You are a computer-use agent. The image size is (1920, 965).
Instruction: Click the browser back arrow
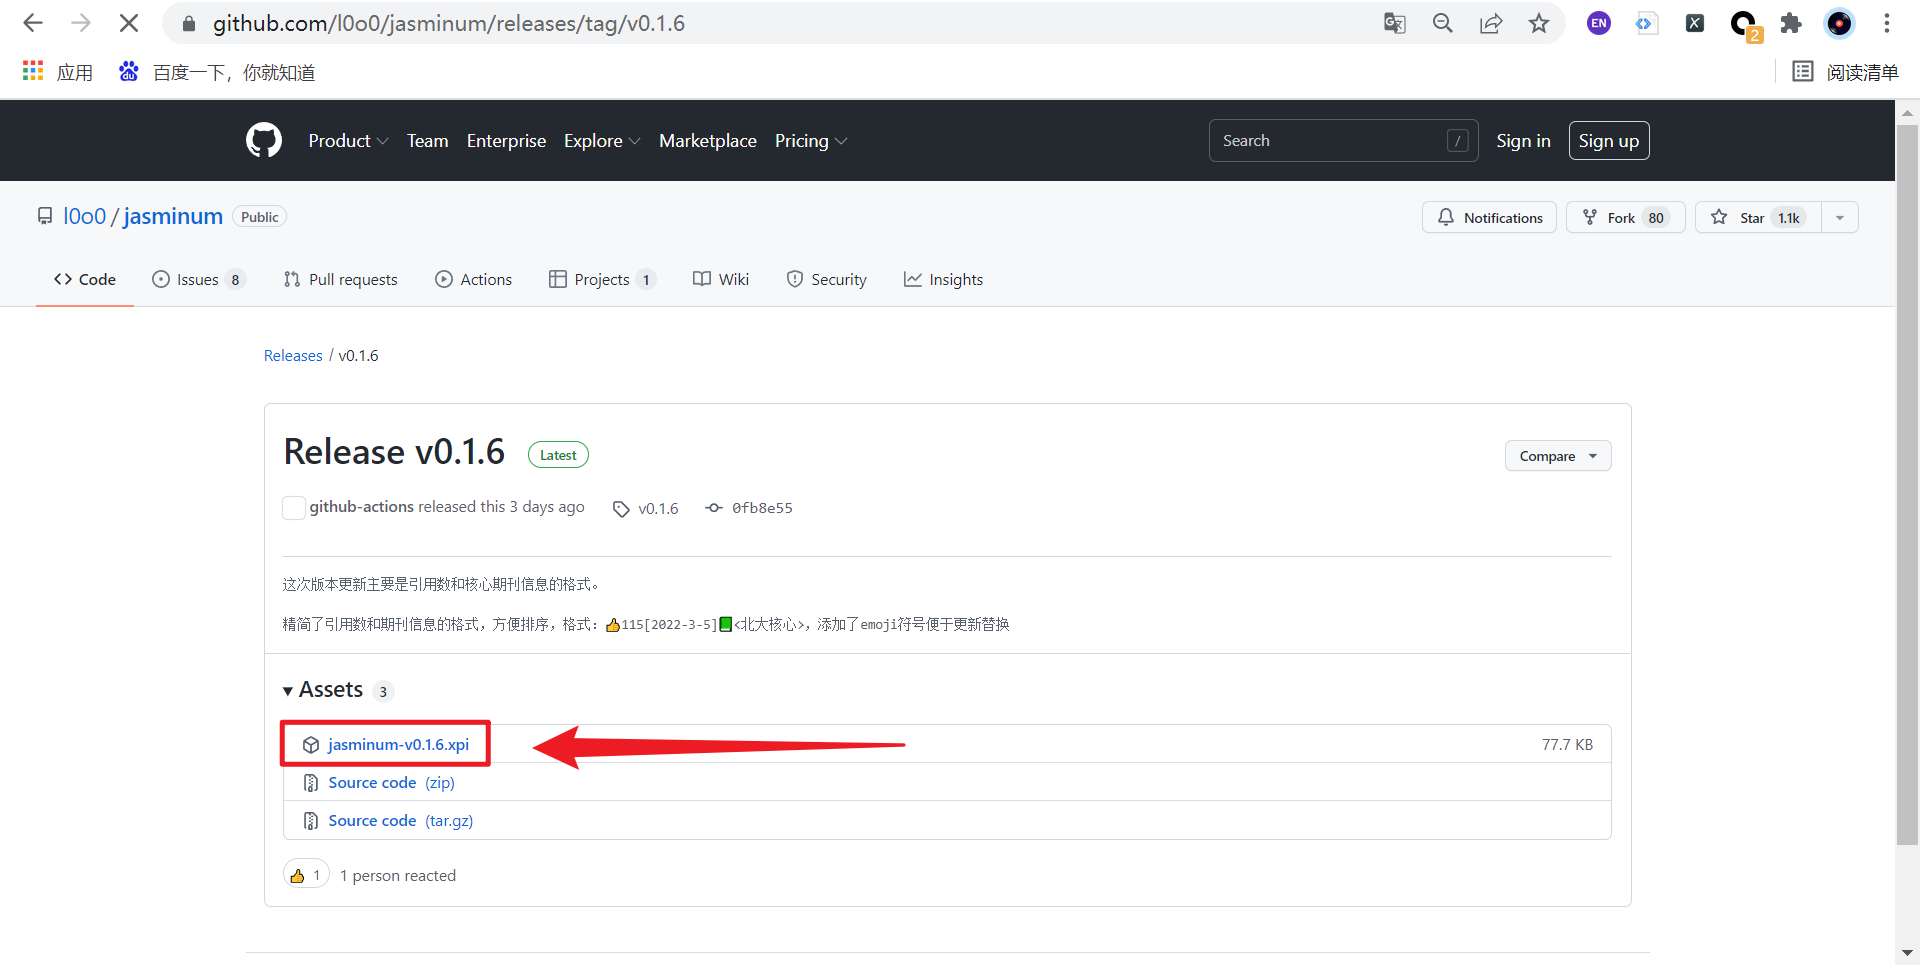click(x=33, y=23)
